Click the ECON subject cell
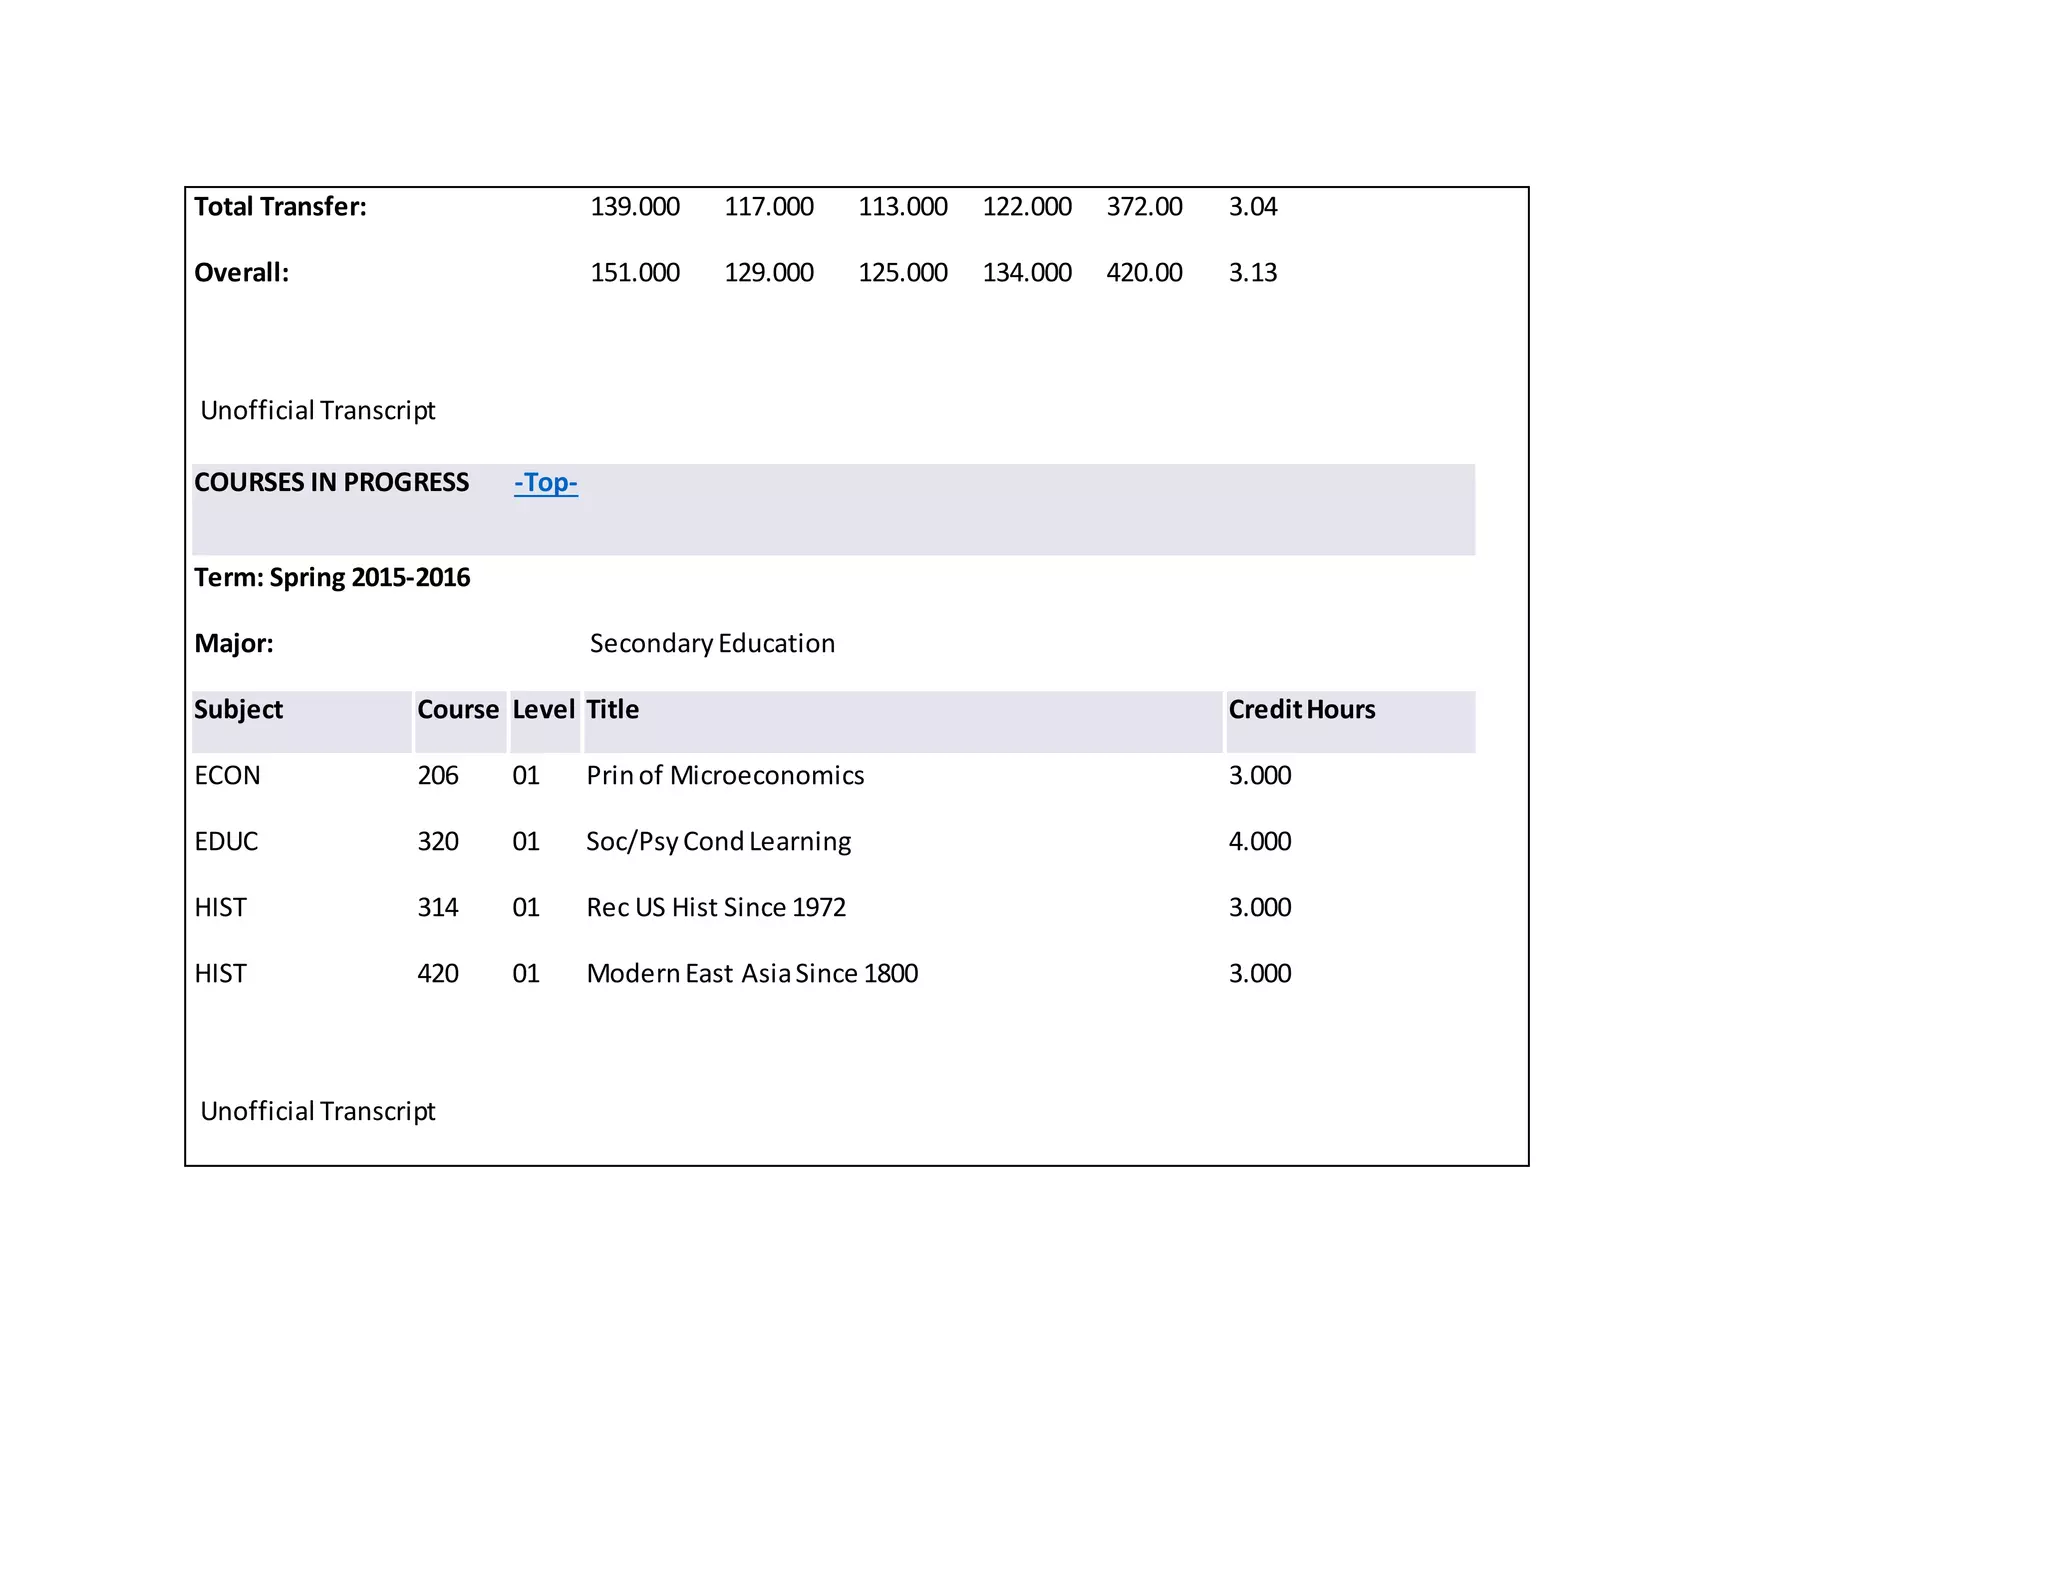 click(x=227, y=776)
